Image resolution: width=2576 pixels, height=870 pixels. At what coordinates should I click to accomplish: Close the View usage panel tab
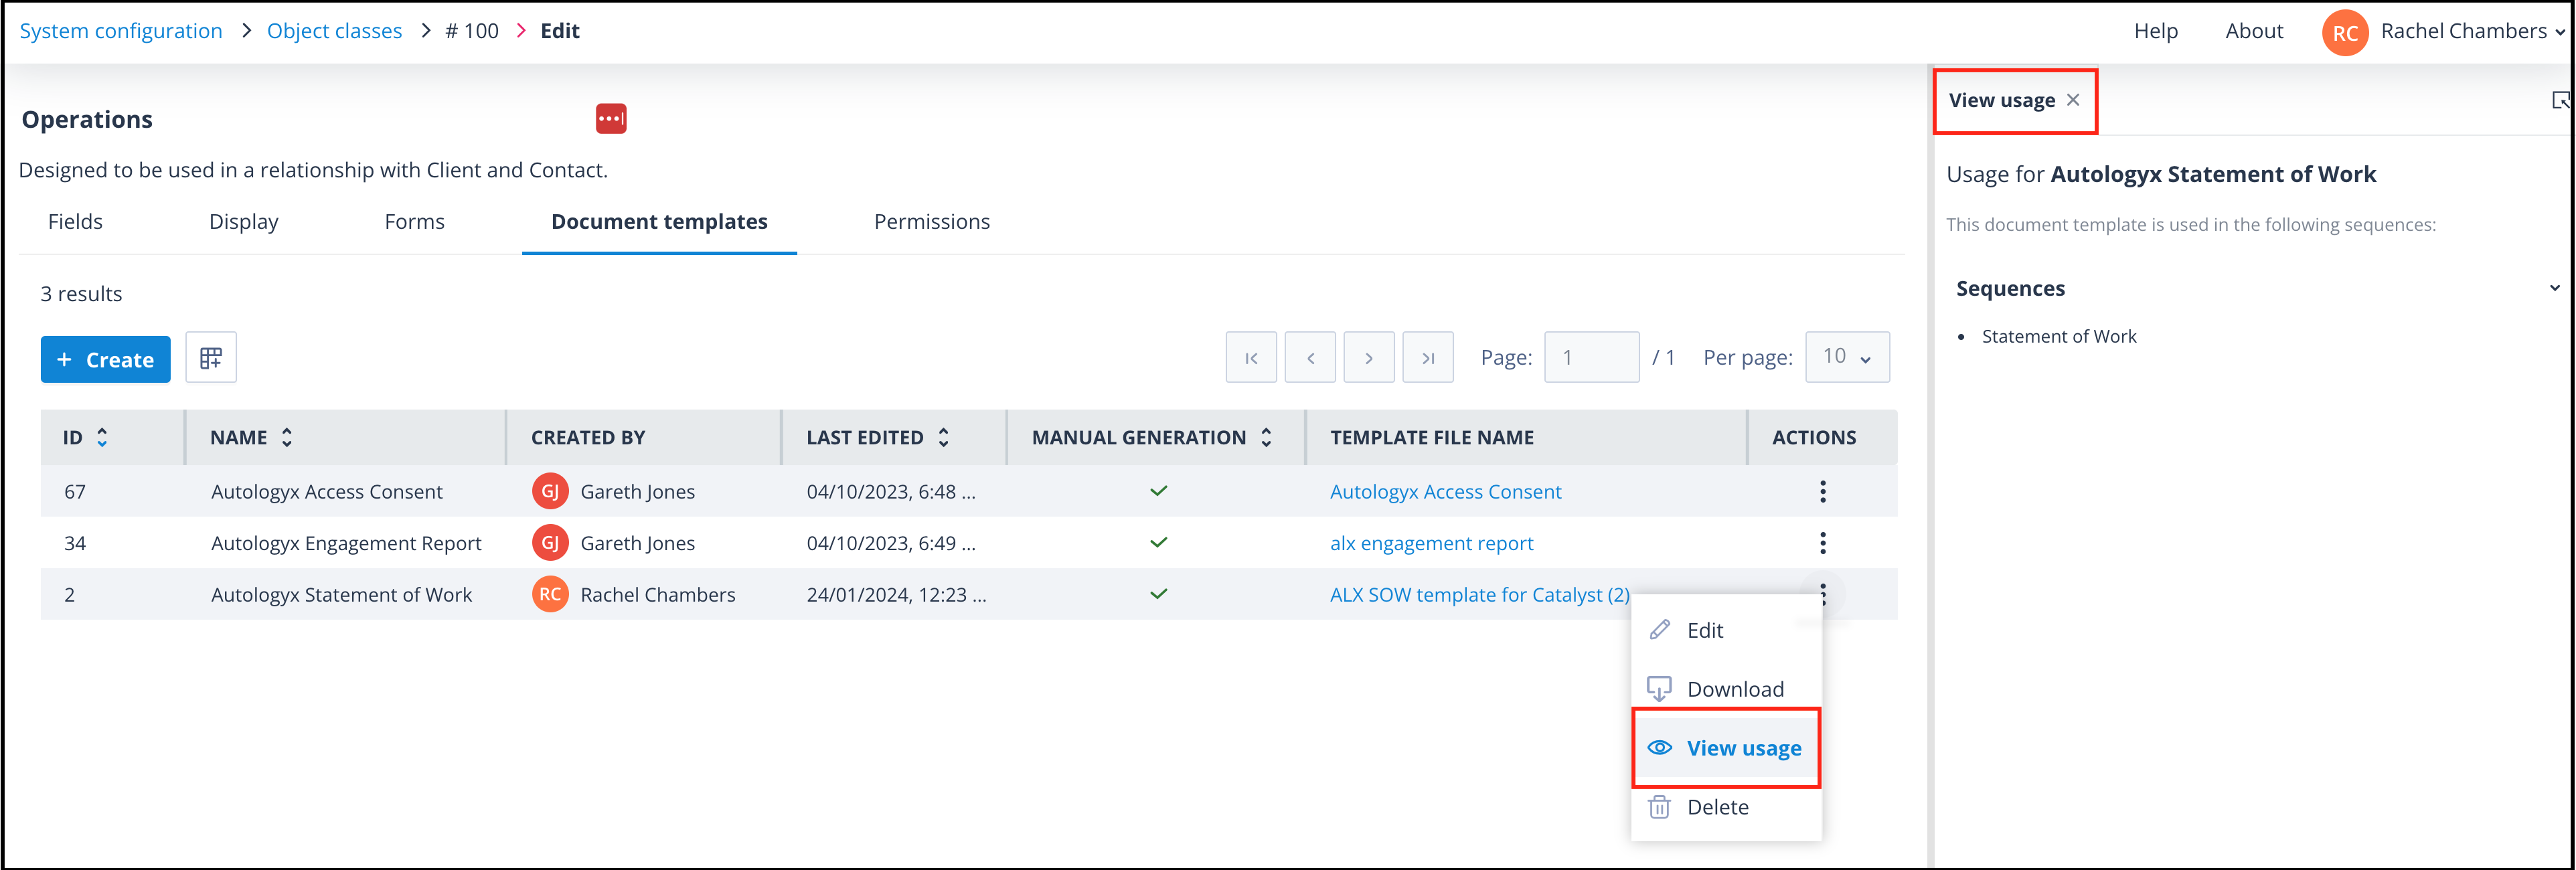click(2073, 100)
